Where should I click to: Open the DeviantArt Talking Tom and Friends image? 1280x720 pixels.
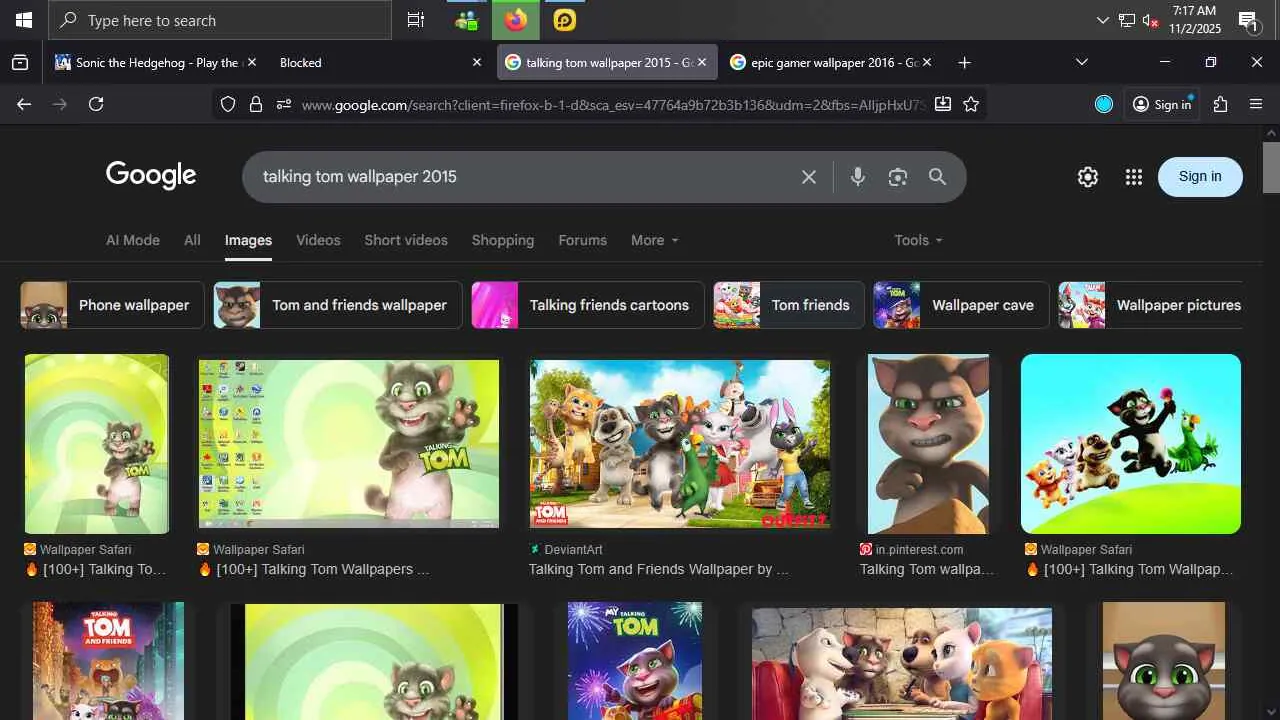tap(680, 444)
